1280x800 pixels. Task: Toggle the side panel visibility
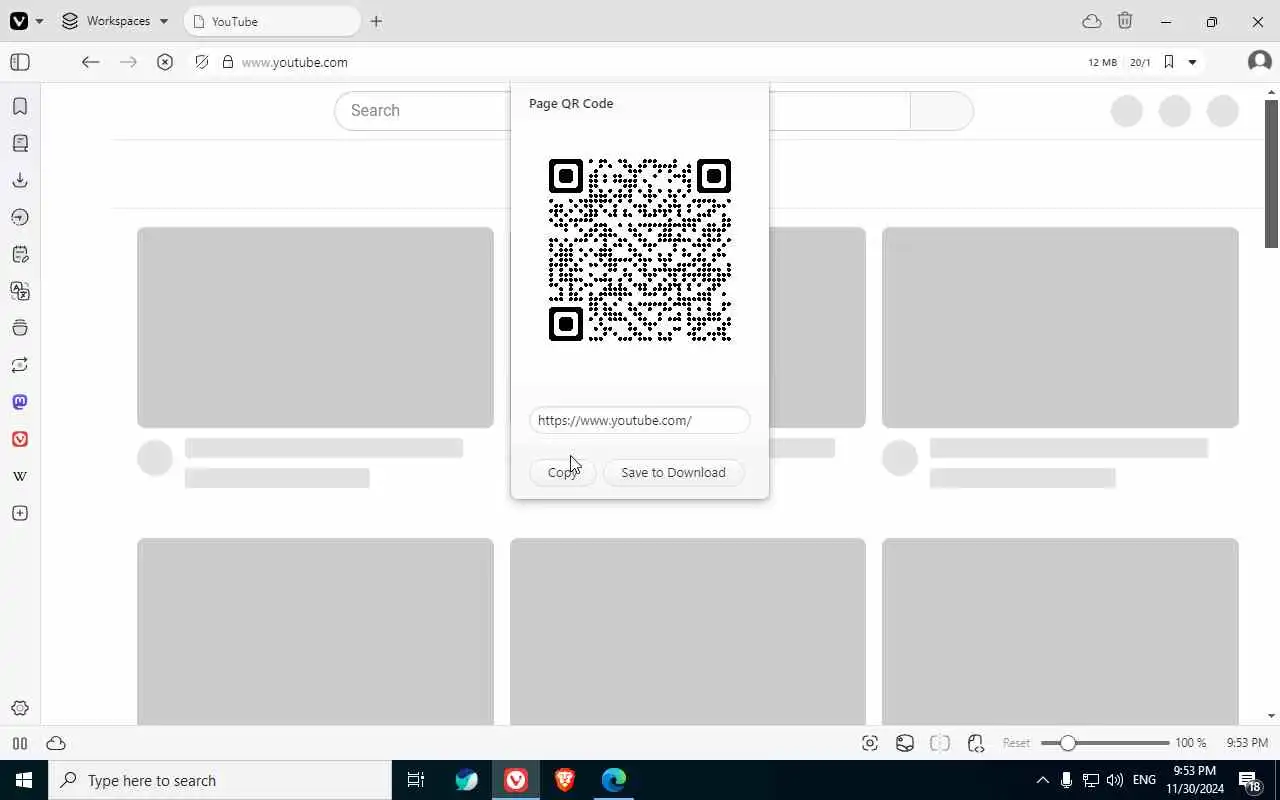pyautogui.click(x=19, y=62)
